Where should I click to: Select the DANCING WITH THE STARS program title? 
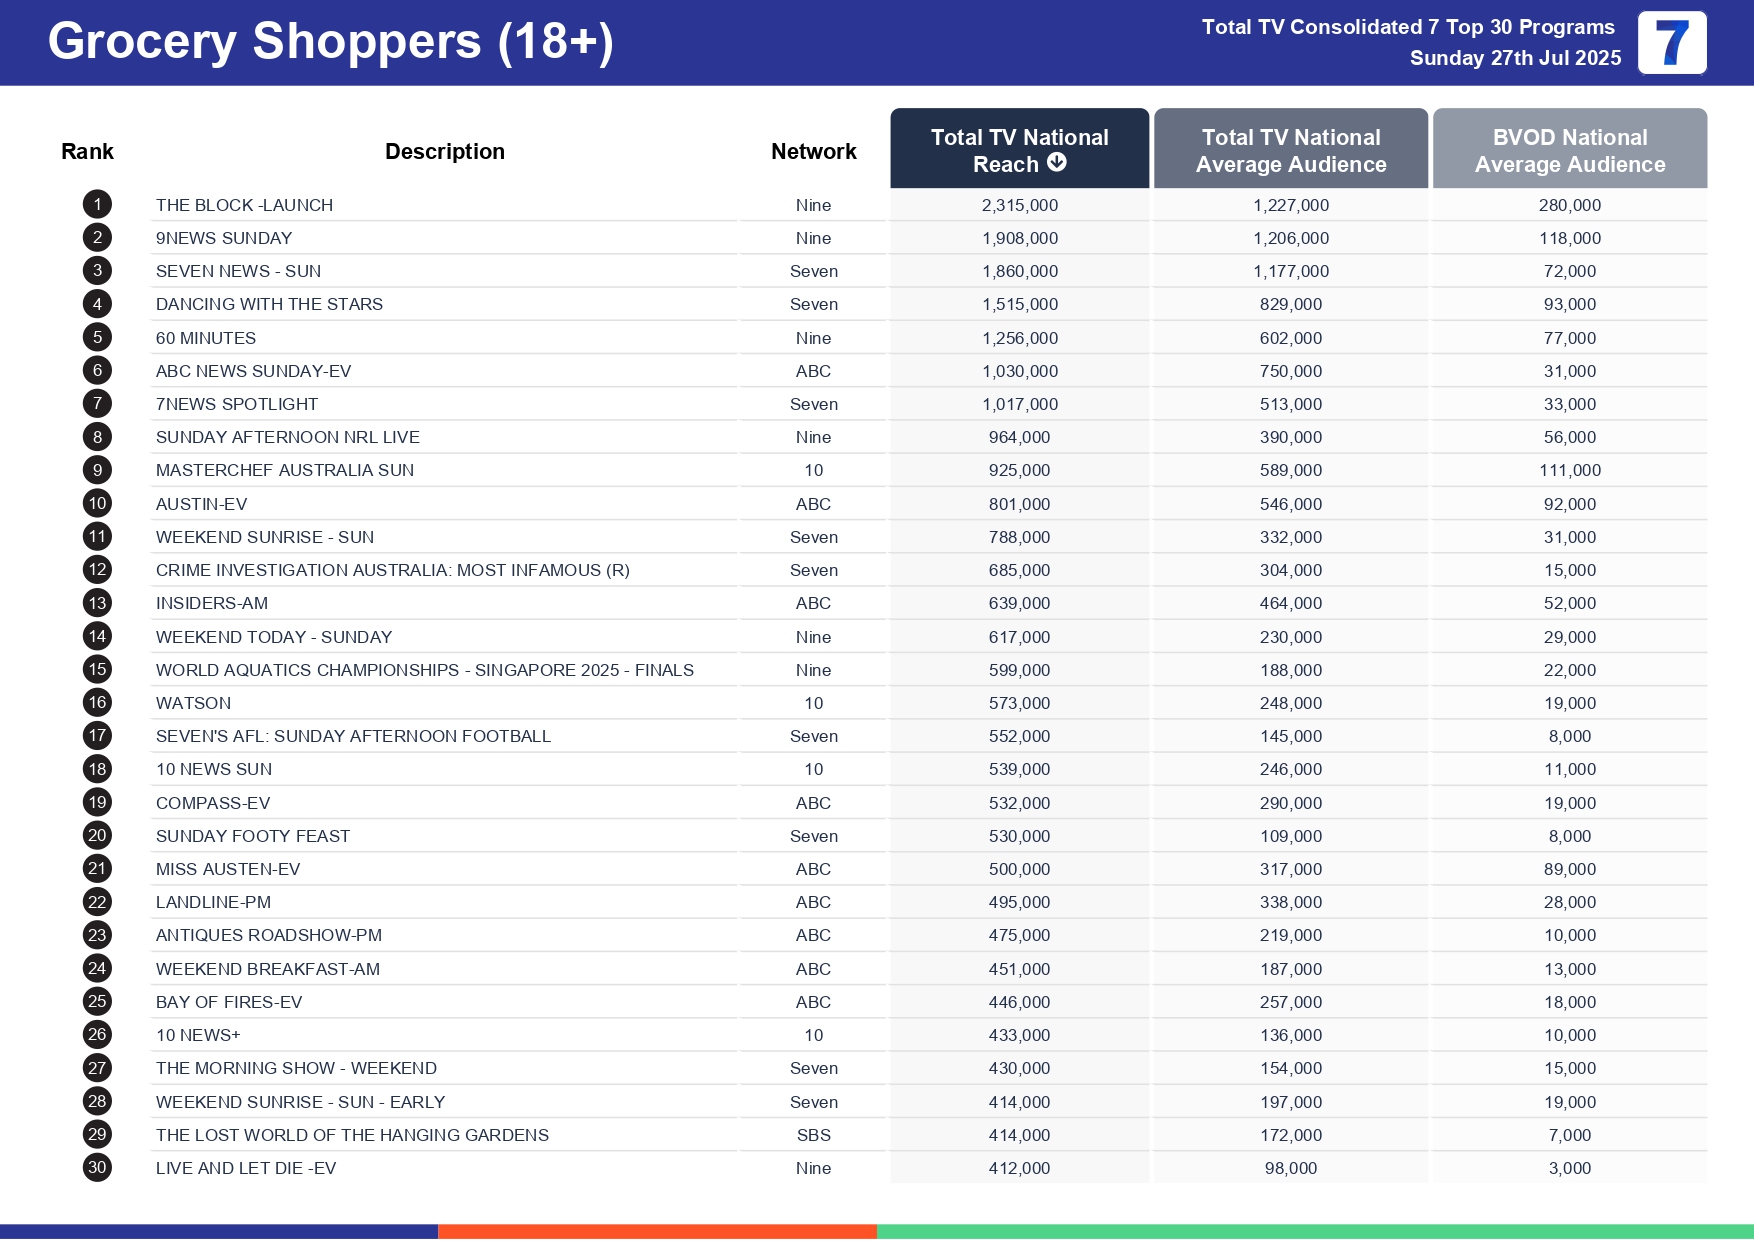tap(269, 304)
